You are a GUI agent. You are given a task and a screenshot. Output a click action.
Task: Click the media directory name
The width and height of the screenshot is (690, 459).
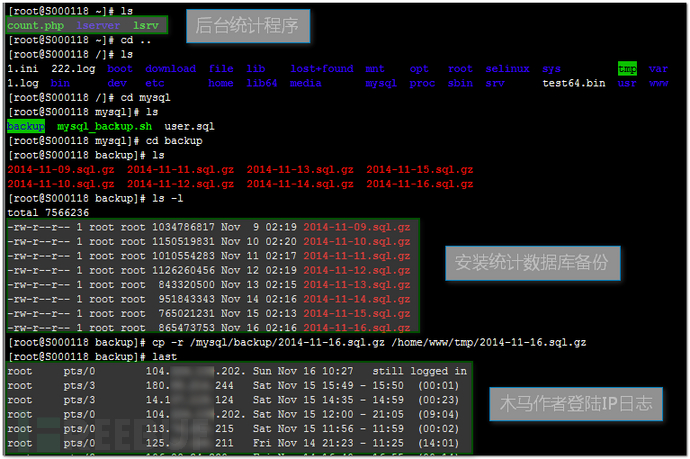click(306, 83)
